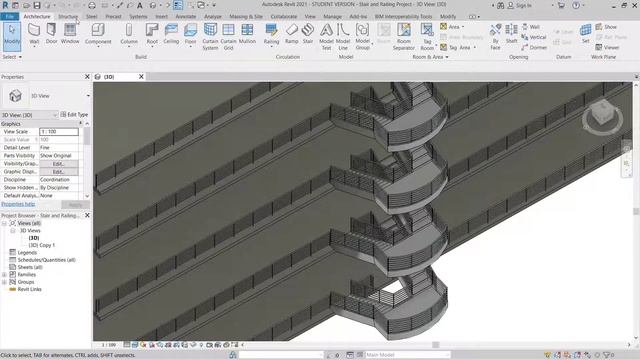640x360 pixels.
Task: Select the Room Separator tool
Action: [403, 36]
